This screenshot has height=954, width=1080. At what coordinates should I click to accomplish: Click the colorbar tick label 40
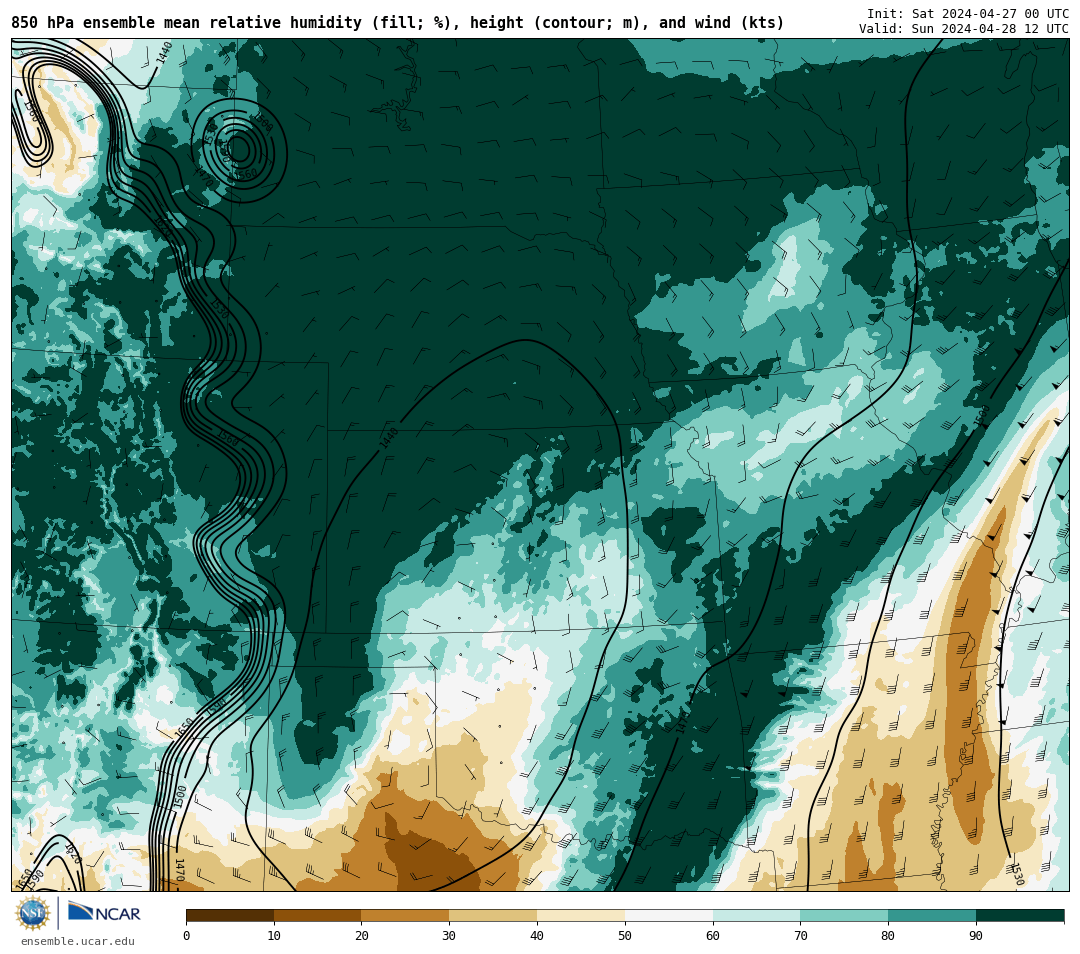click(x=537, y=935)
